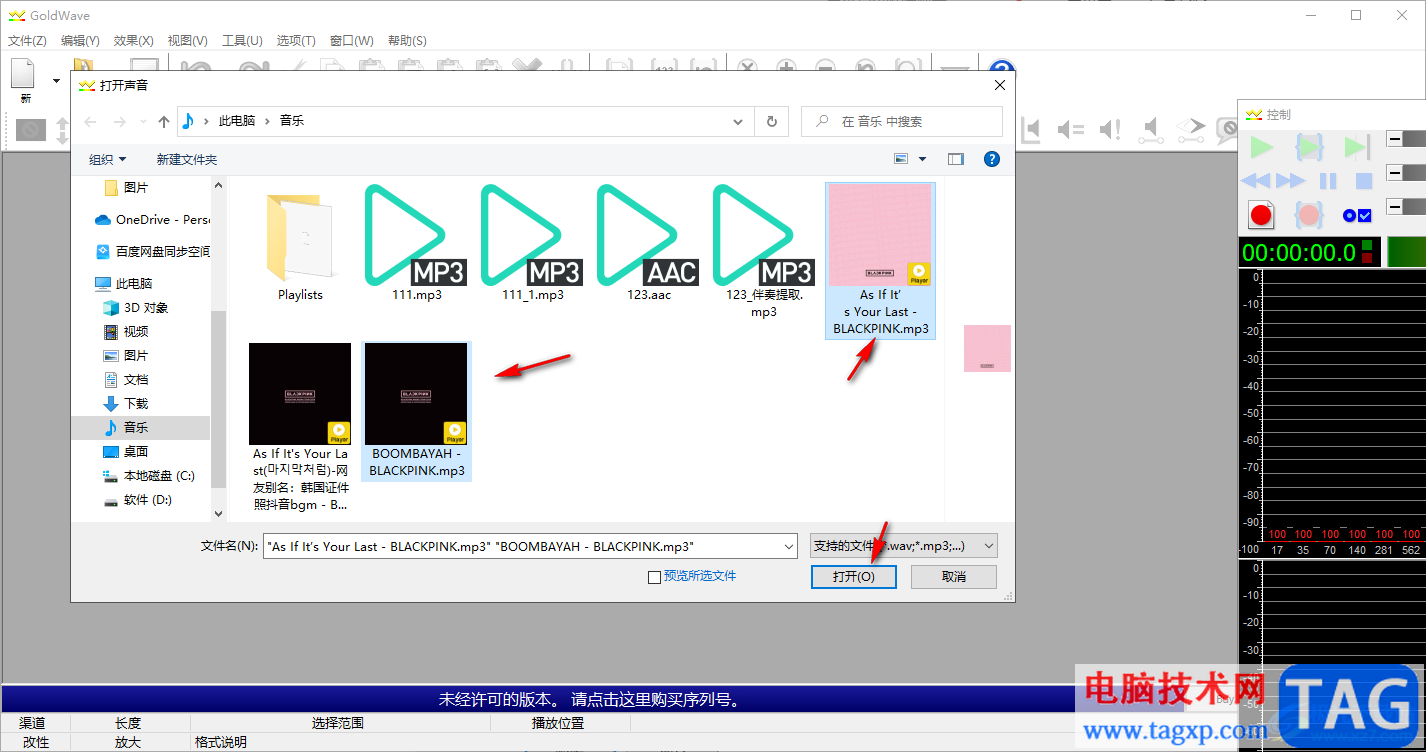Viewport: 1426px width, 752px height.
Task: Select BOOMBAYAH - BLACKPINK.mp3 file
Action: pos(417,411)
